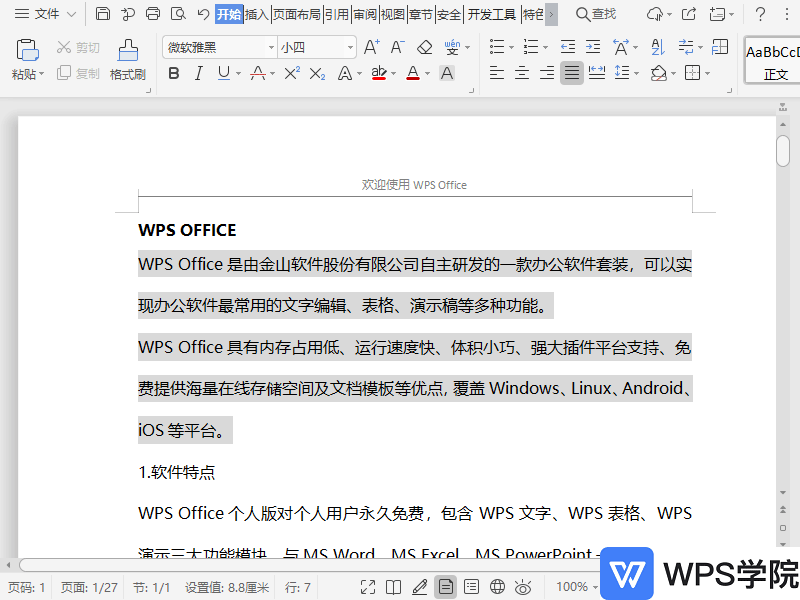Switch to web layout globe icon
800x600 pixels.
[x=497, y=587]
